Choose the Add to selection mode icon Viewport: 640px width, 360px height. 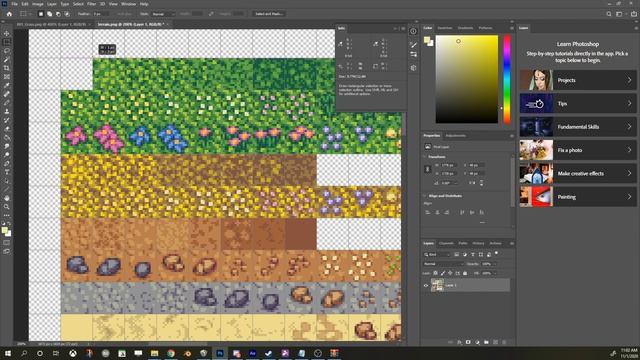coord(49,14)
